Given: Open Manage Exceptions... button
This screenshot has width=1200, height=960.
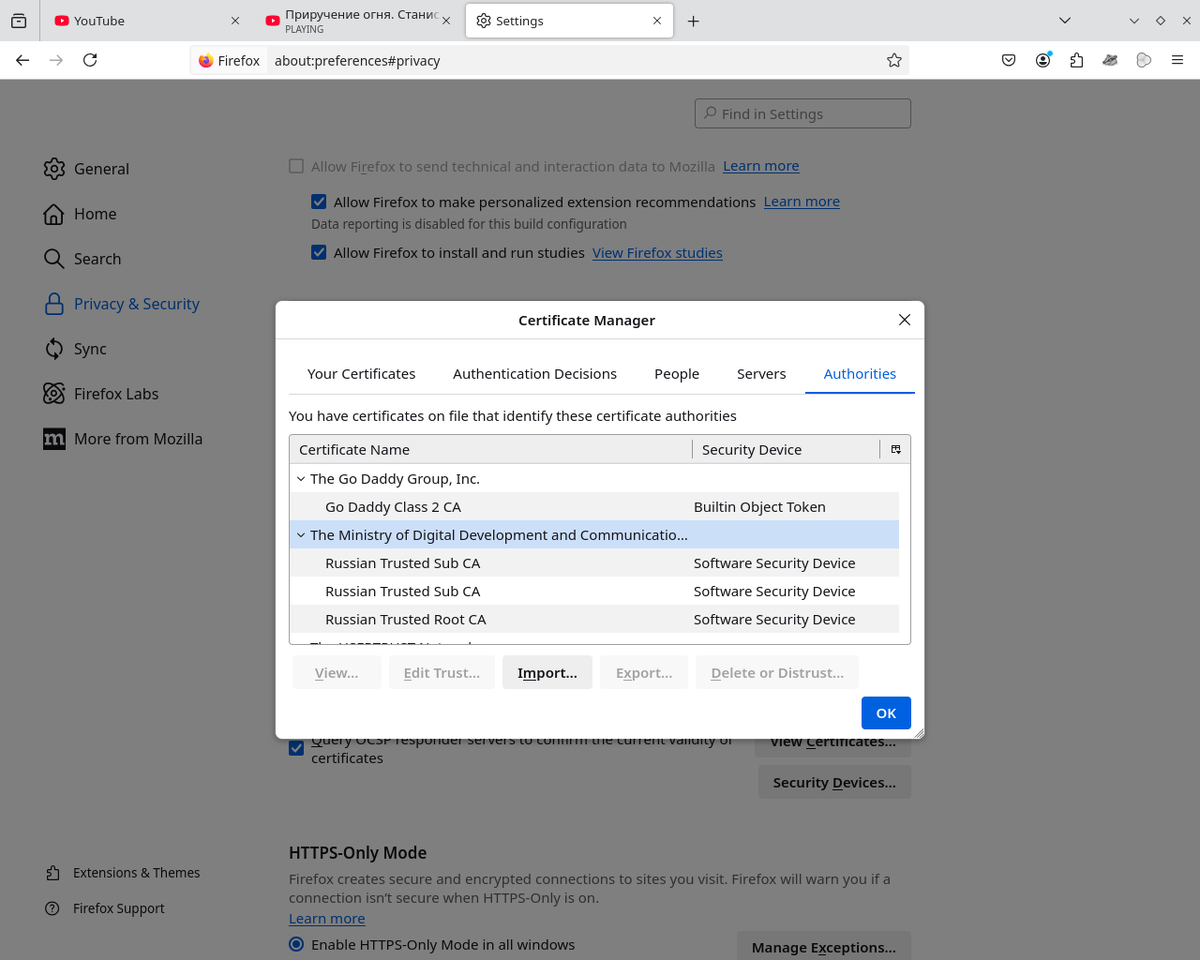Looking at the screenshot, I should pos(824,947).
